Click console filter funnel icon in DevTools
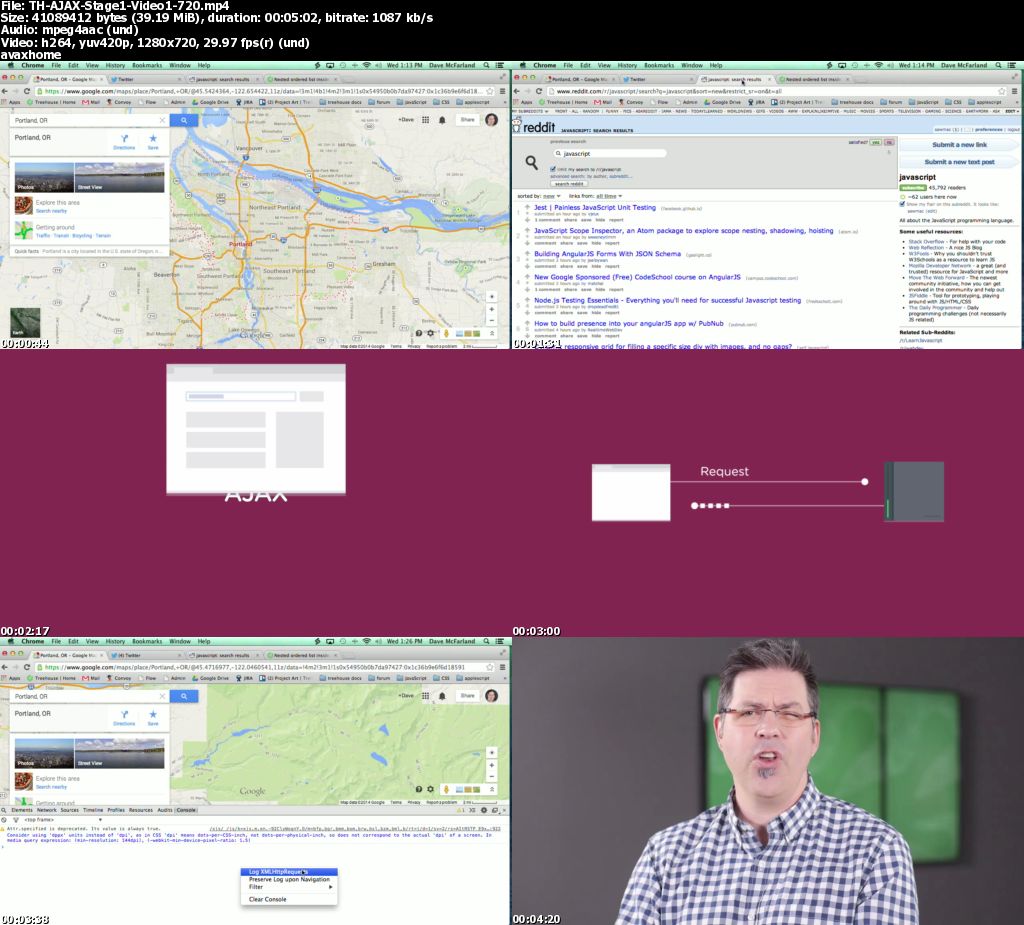The height and width of the screenshot is (925, 1024). click(14, 819)
